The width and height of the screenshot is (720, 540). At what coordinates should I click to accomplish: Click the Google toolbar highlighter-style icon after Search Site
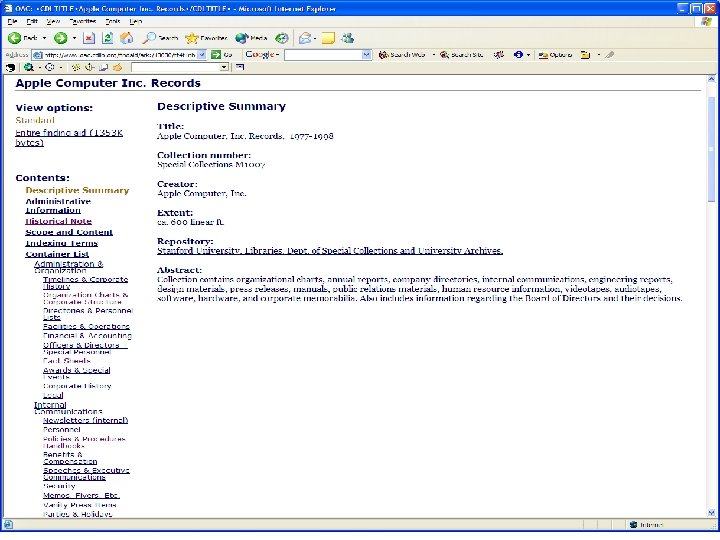499,55
